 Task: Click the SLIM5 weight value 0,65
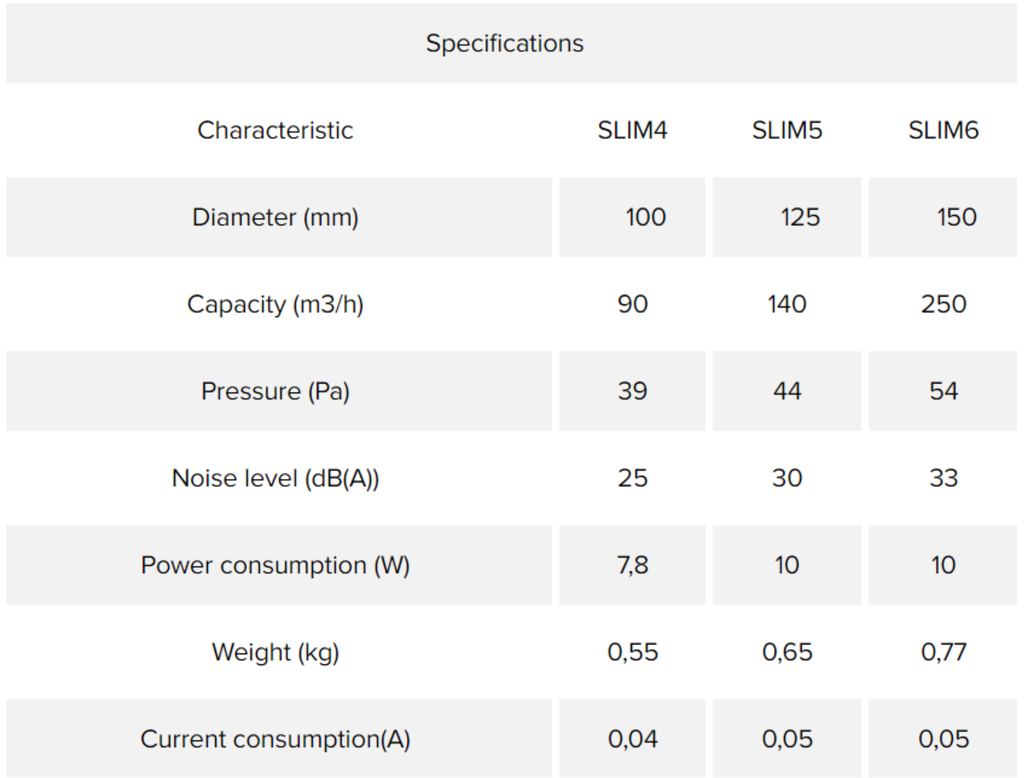point(786,652)
